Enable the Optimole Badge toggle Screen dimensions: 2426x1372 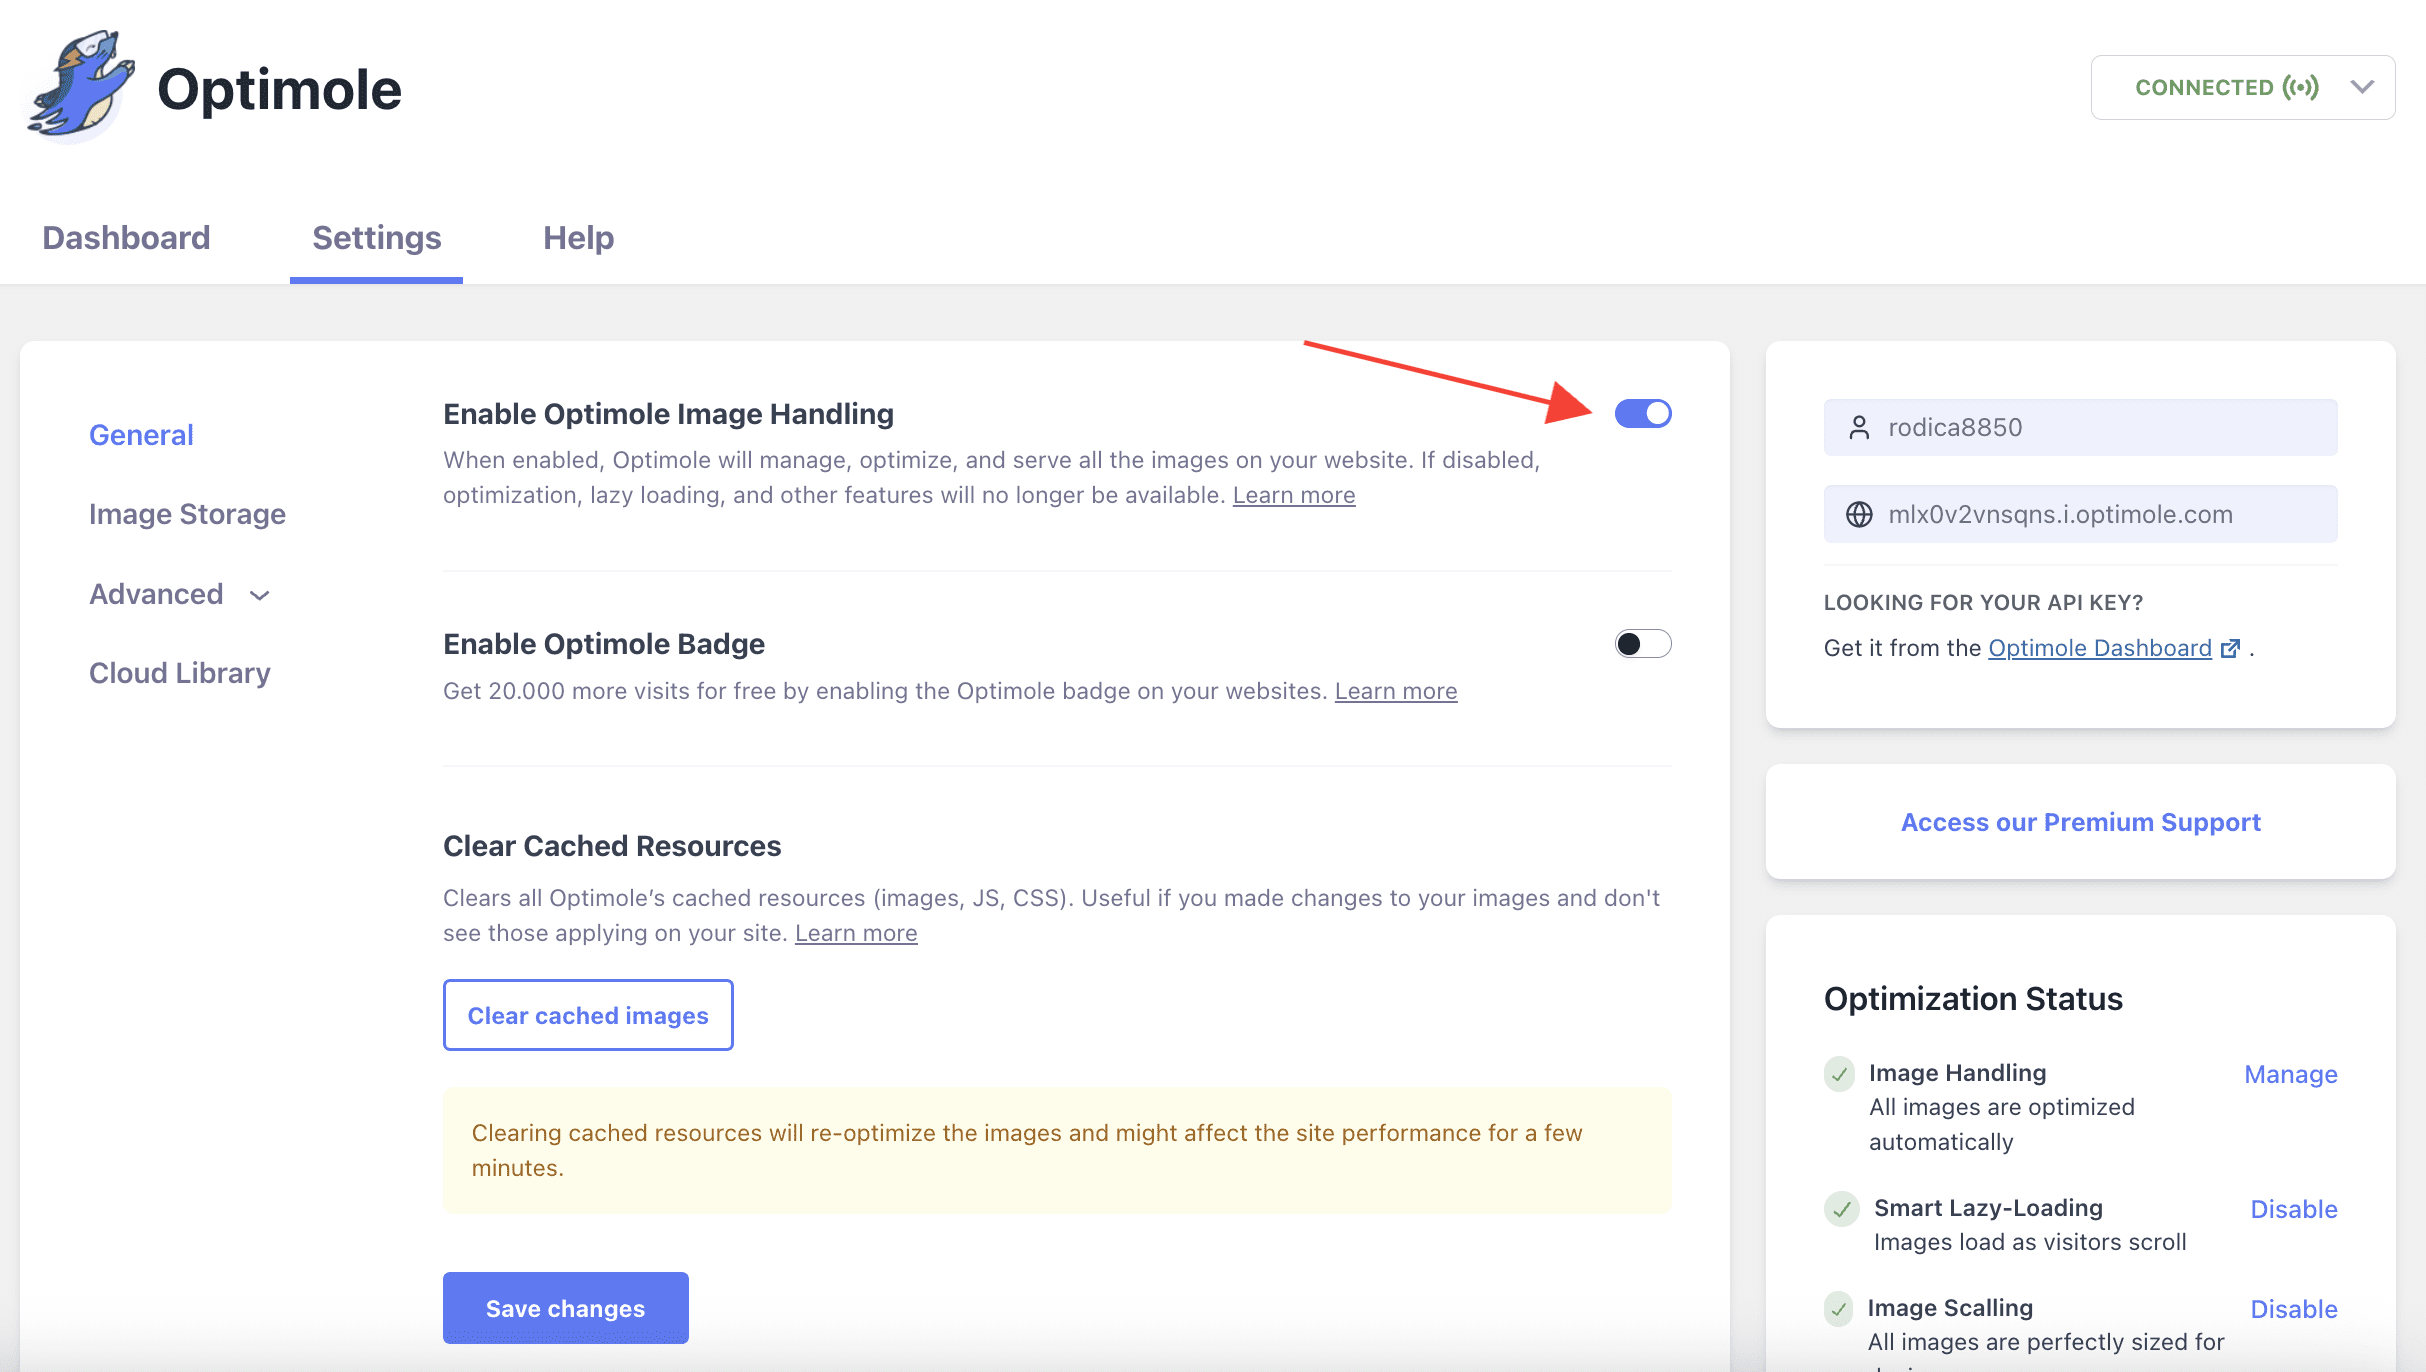[x=1643, y=644]
